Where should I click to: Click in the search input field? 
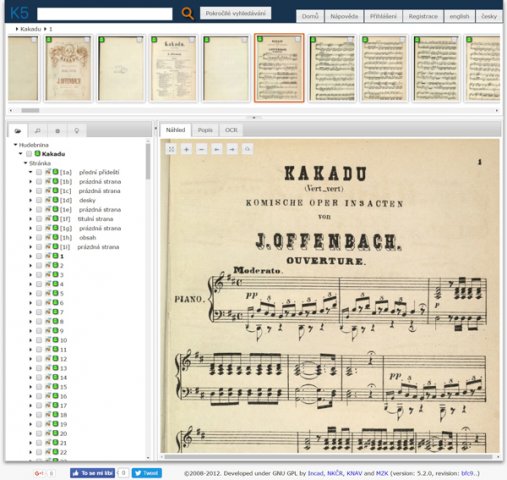pos(105,14)
